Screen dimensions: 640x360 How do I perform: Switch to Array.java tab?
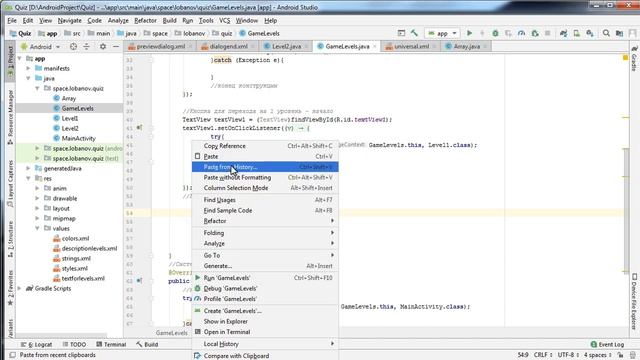467,47
